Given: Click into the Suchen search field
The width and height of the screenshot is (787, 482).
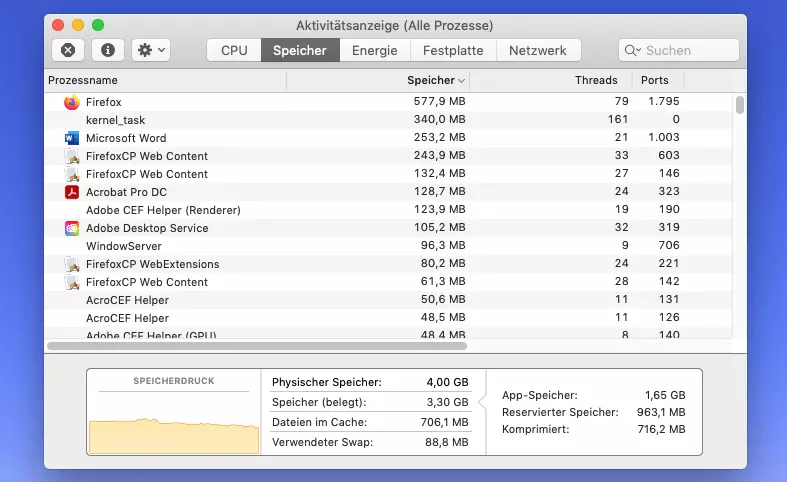Looking at the screenshot, I should [679, 50].
